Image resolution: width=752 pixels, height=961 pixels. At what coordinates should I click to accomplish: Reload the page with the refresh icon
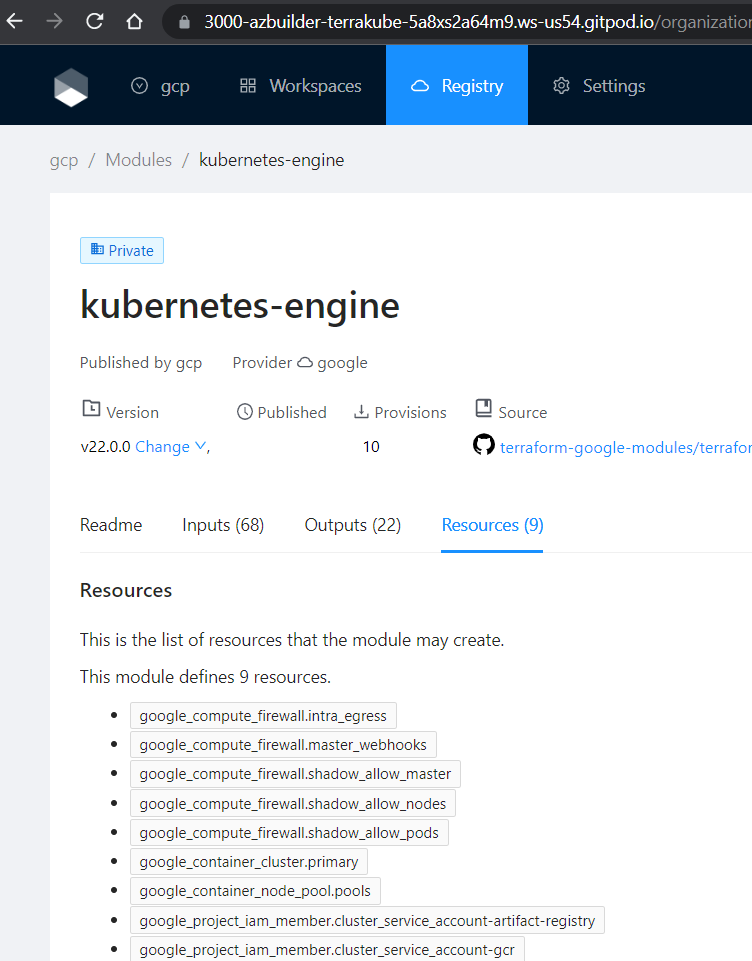tap(95, 21)
